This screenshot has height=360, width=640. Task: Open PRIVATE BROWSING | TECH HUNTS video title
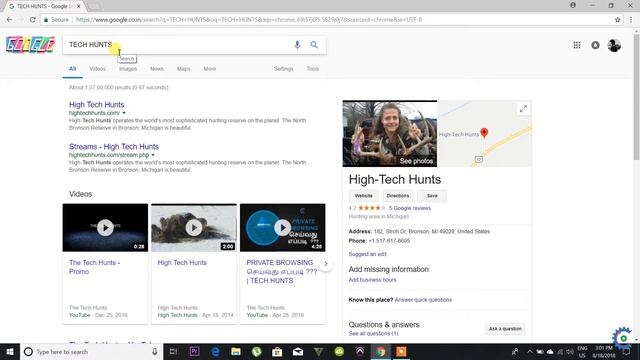click(x=282, y=271)
